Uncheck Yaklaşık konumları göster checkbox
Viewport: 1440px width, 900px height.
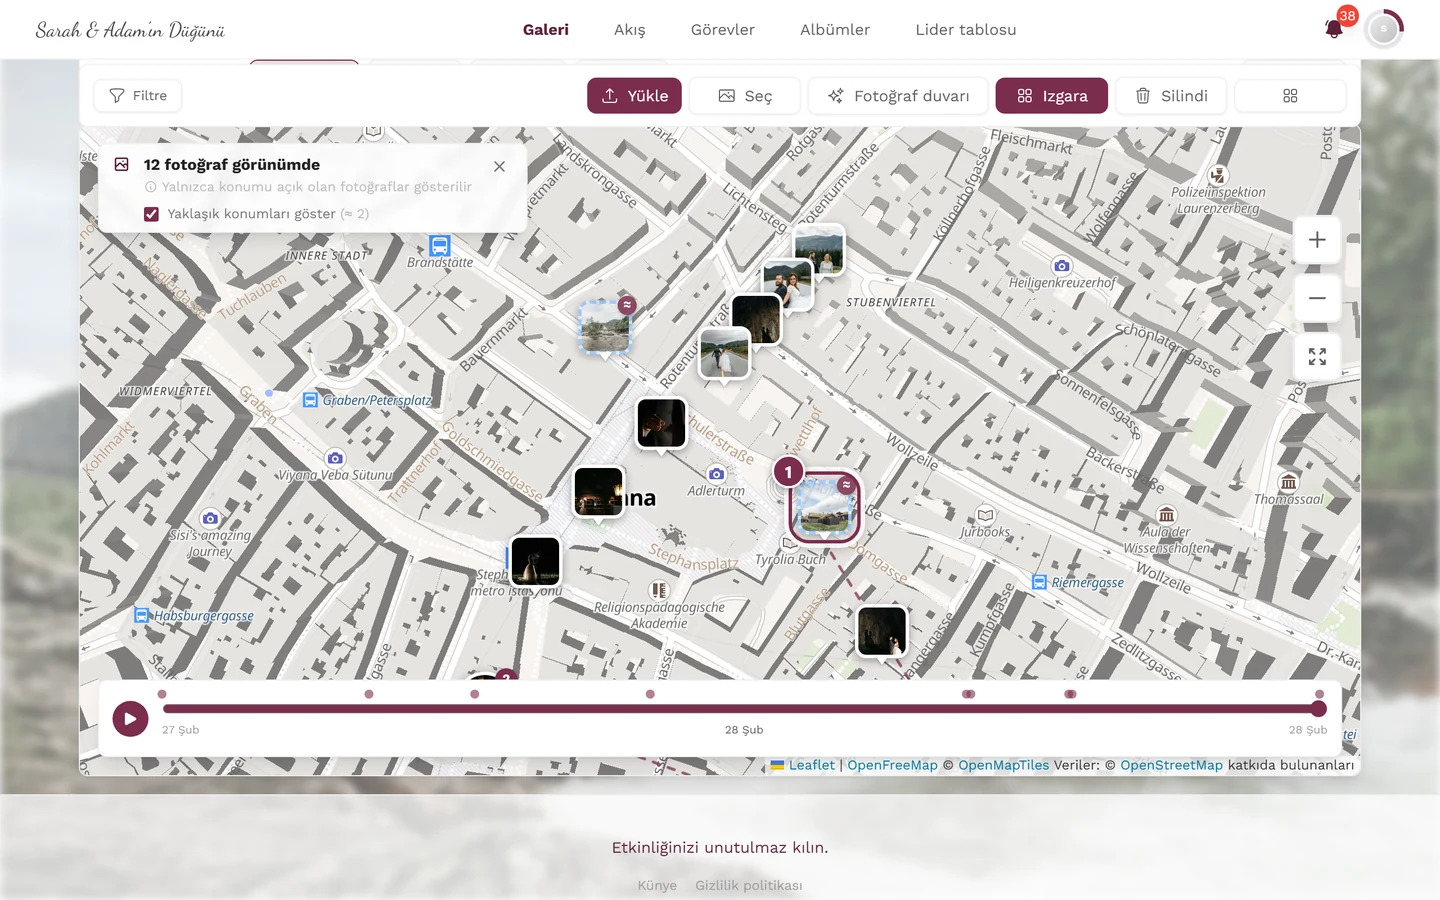tap(151, 214)
